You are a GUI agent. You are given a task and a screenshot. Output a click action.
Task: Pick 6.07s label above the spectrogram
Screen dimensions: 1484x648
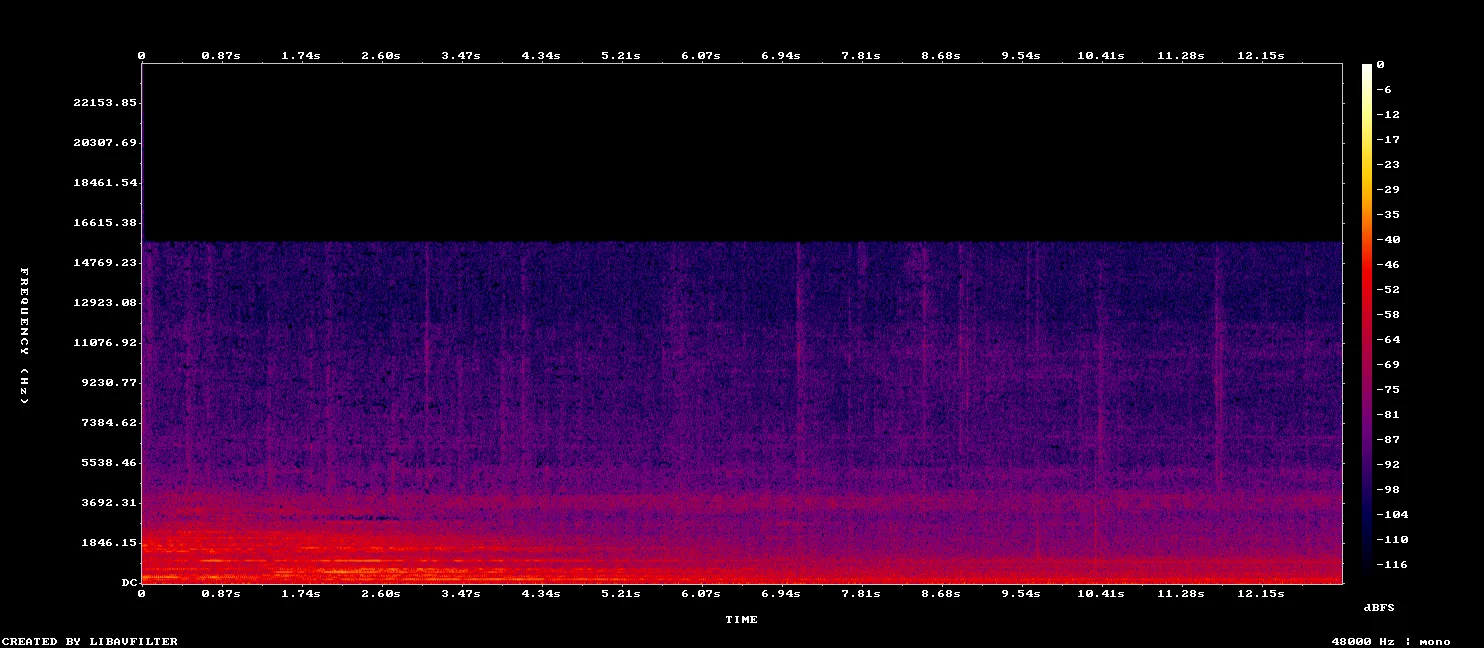click(701, 56)
